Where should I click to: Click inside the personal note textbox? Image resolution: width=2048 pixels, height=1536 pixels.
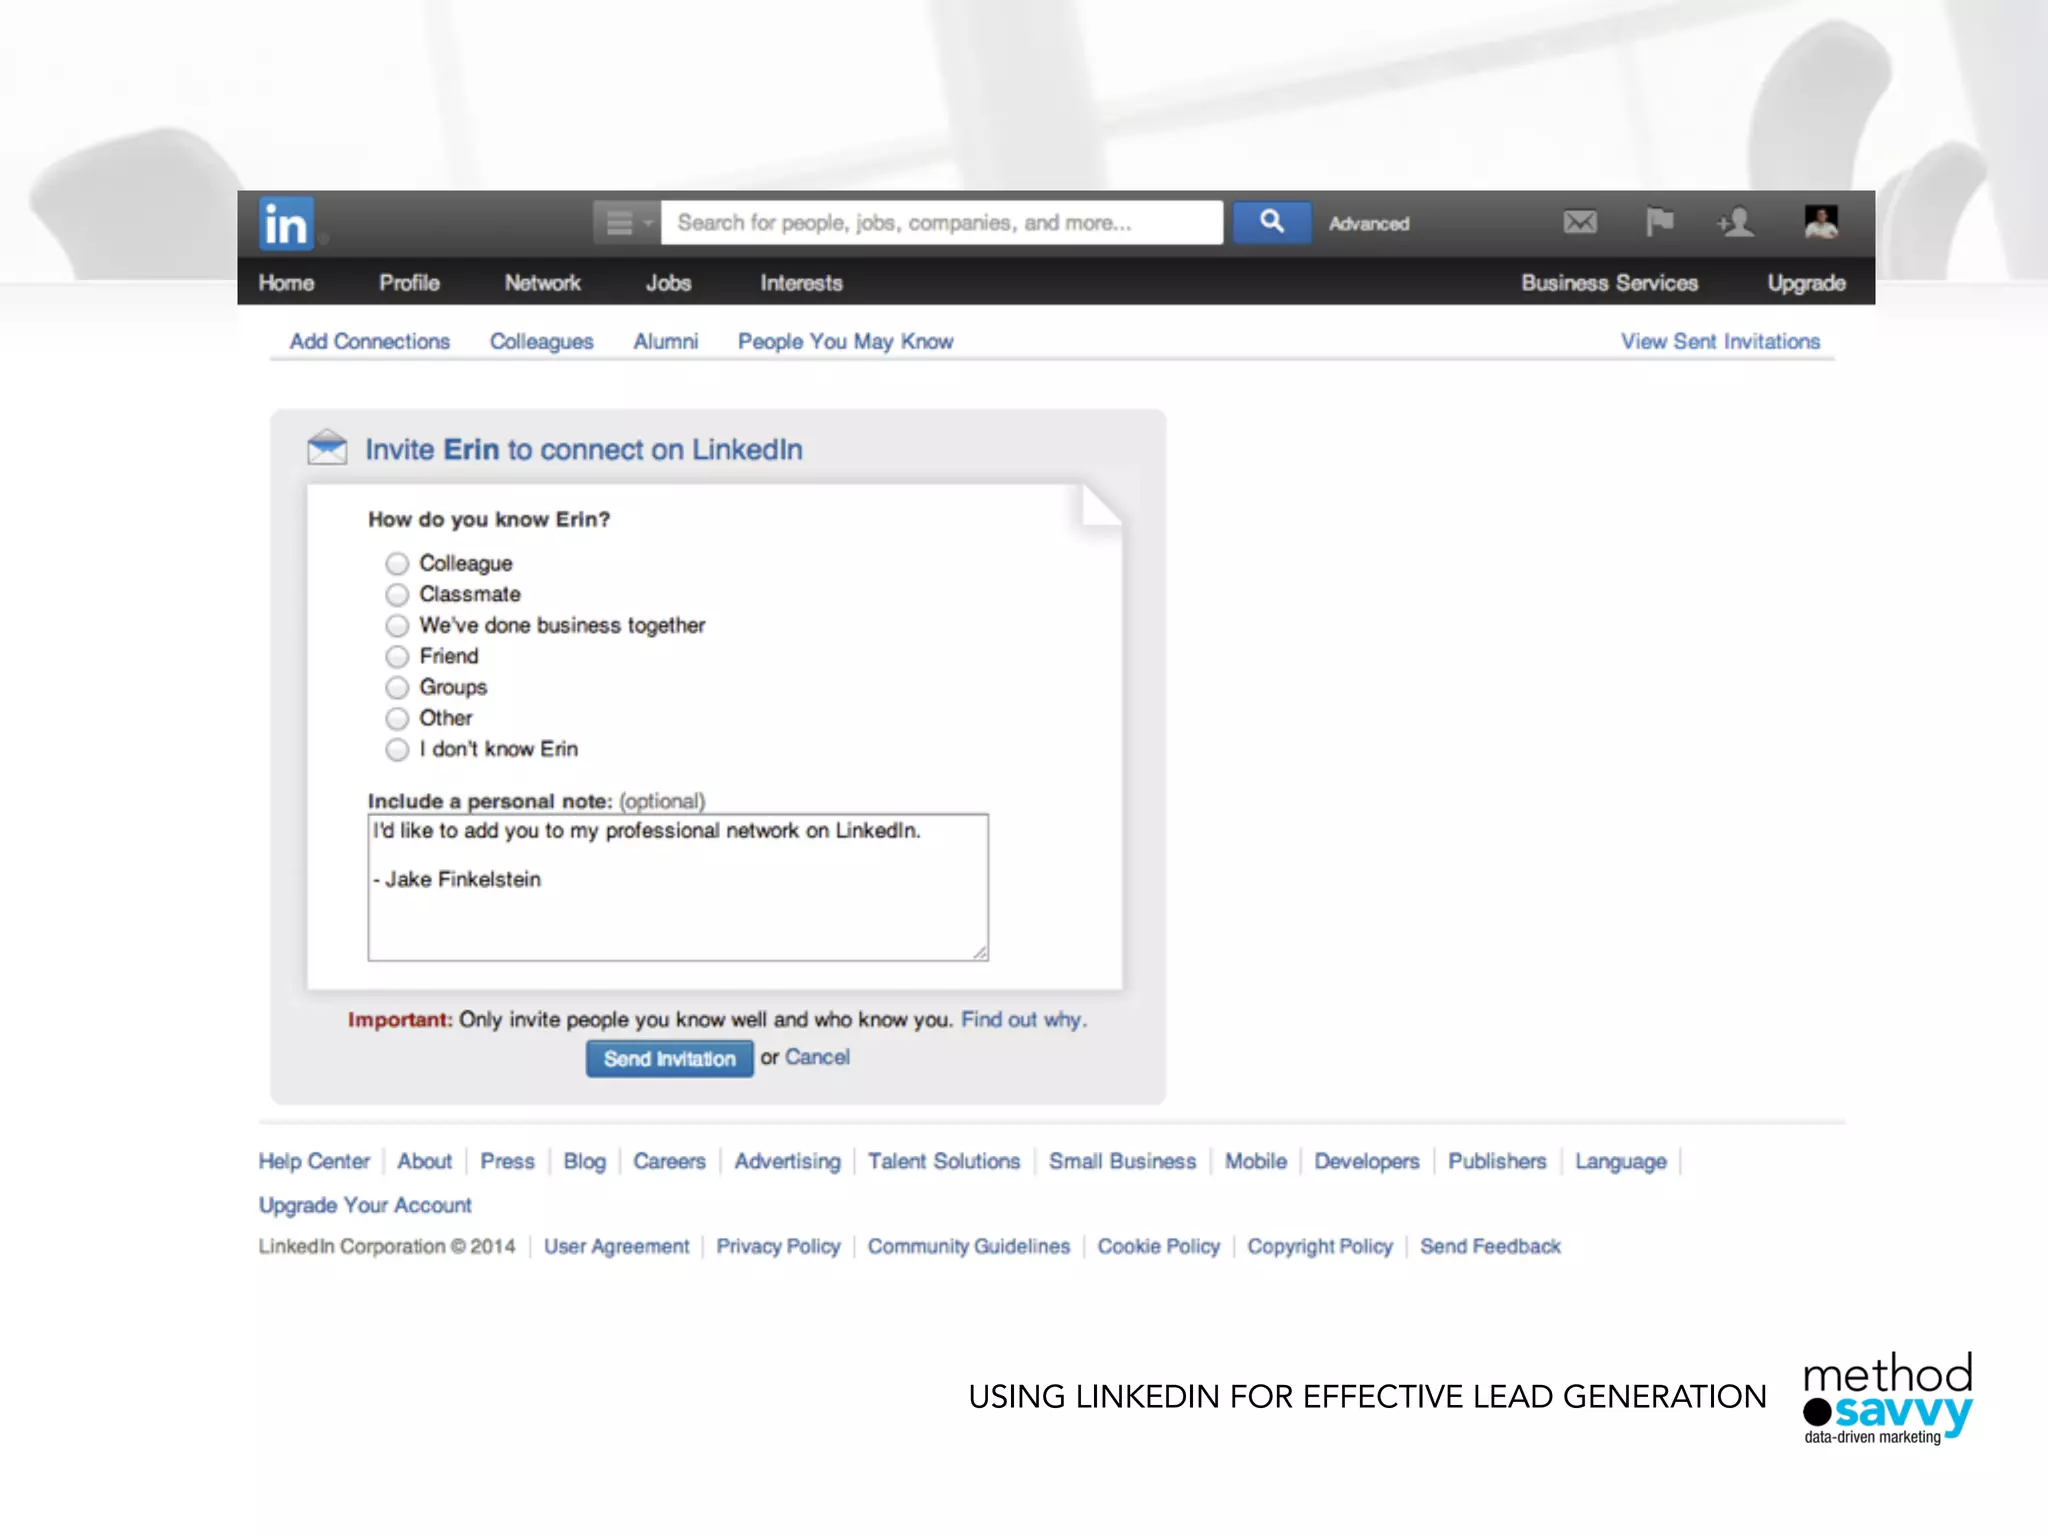click(x=678, y=888)
